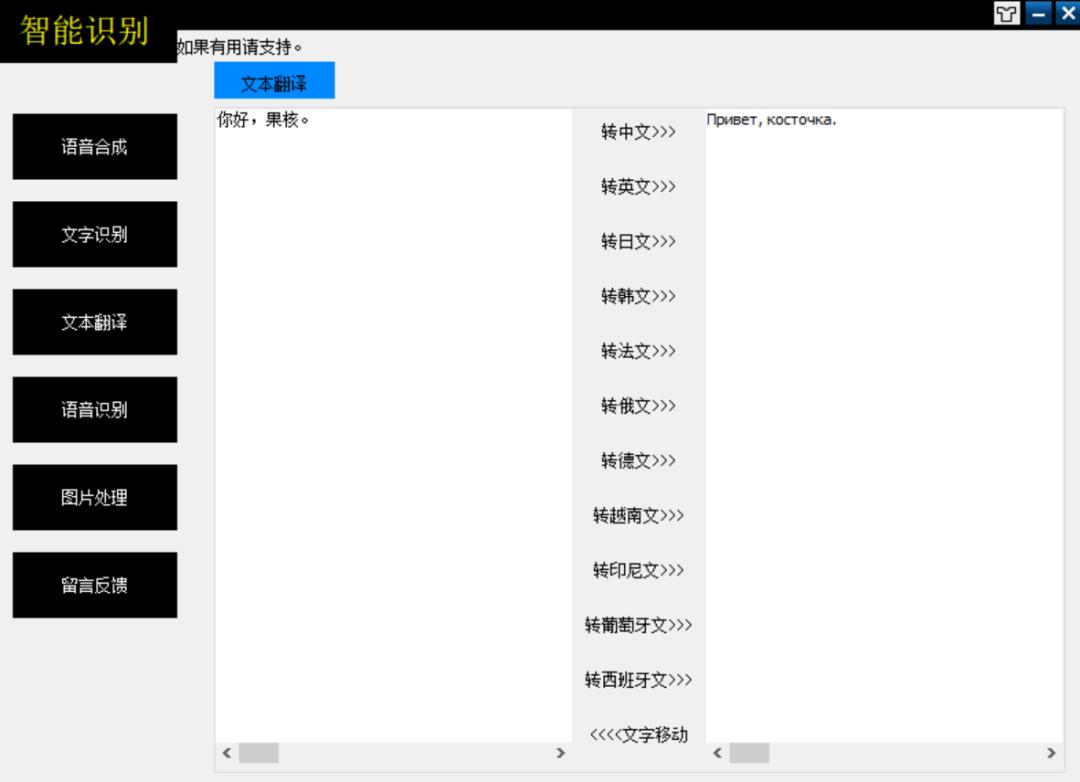Open the 留言反馈 feedback section
Viewport: 1080px width, 782px height.
(94, 585)
